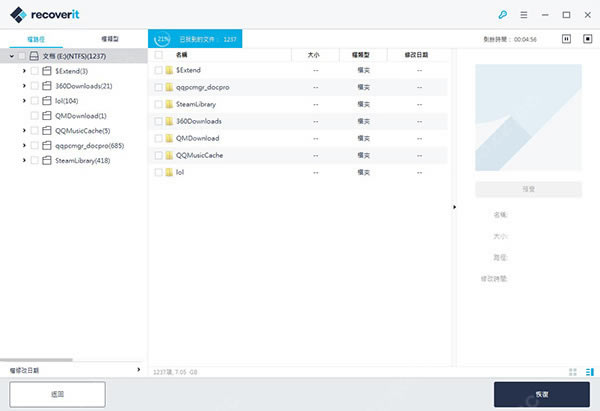The width and height of the screenshot is (600, 411).
Task: Pause the scan in progress
Action: pos(566,39)
